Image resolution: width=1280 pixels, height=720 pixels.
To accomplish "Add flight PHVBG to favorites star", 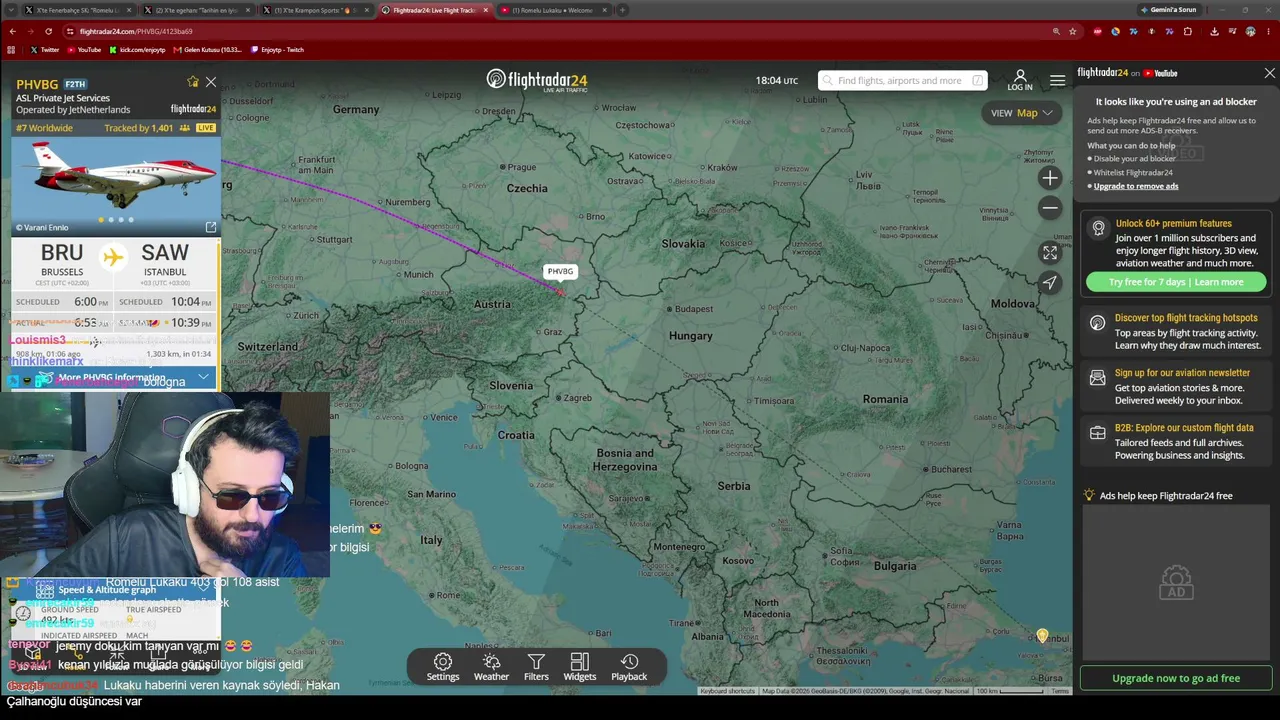I will 193,82.
